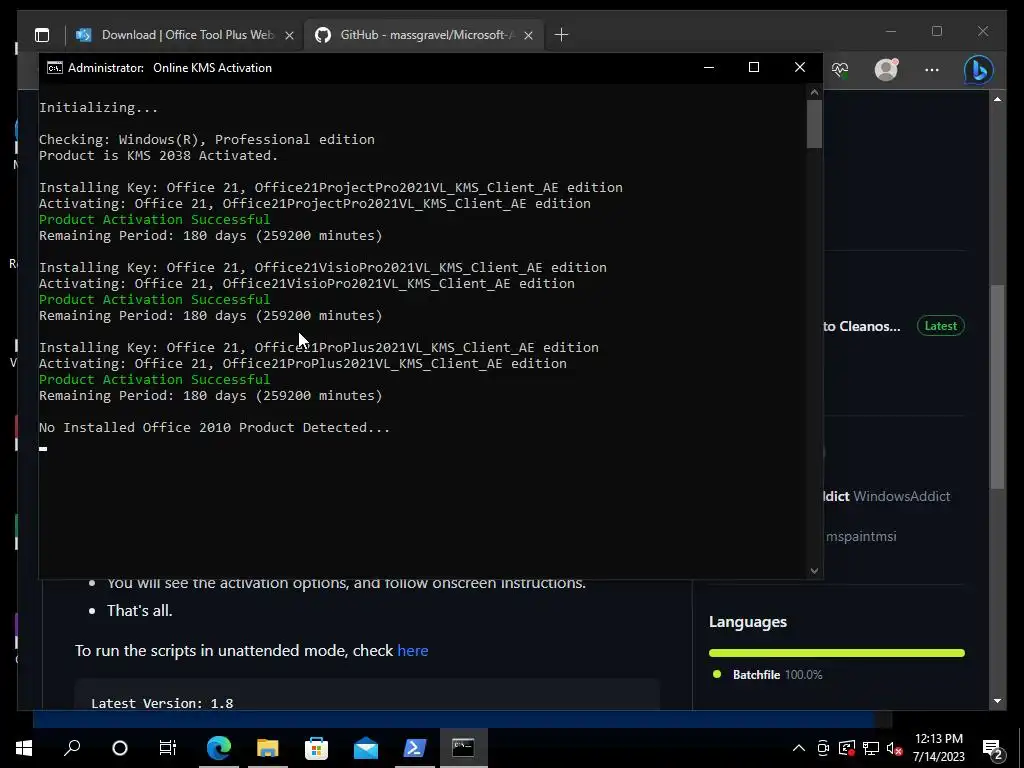Viewport: 1024px width, 768px height.
Task: Click console scrollbar down arrow
Action: [814, 570]
